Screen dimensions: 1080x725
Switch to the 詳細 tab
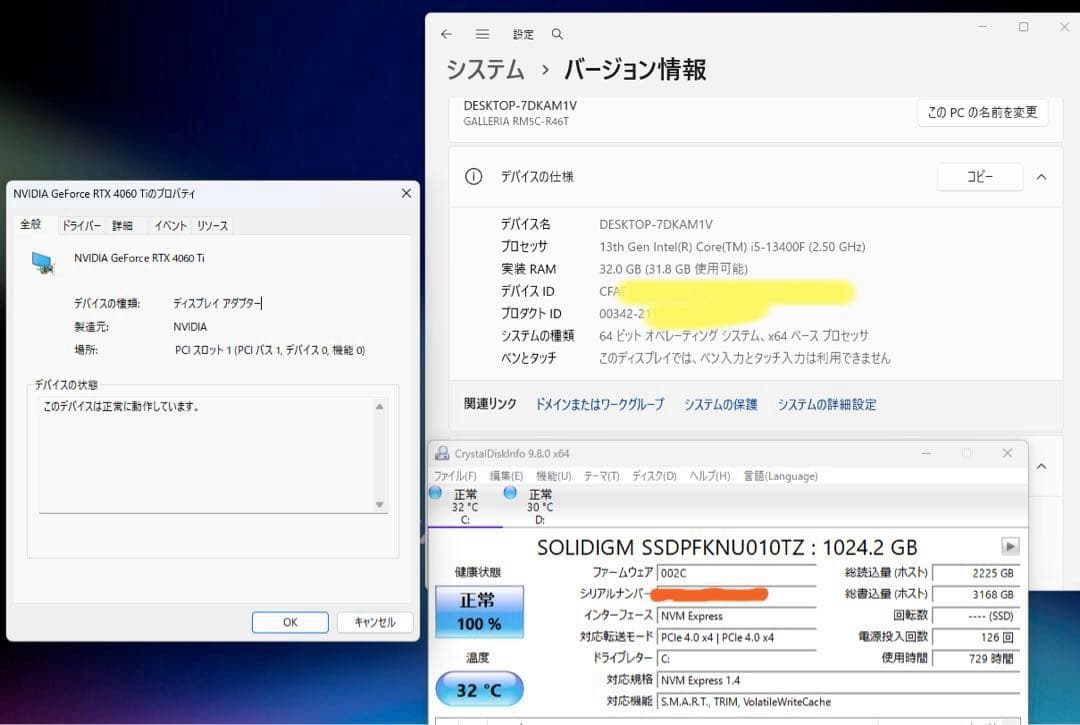point(123,225)
